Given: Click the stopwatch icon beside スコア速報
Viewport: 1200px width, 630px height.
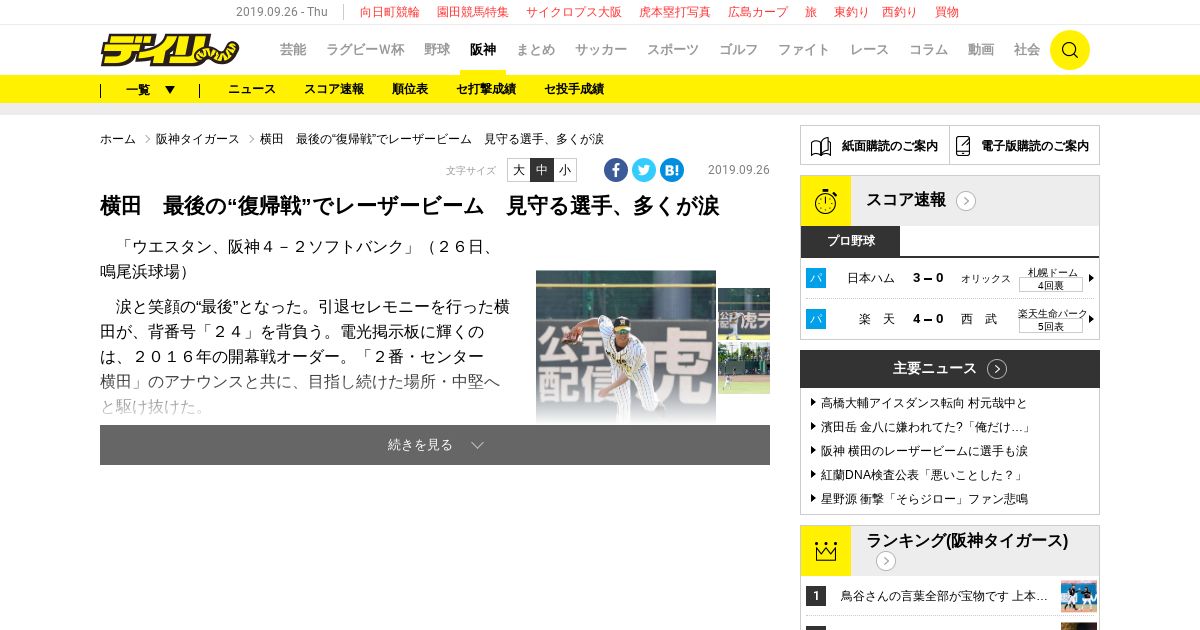Looking at the screenshot, I should coord(826,201).
